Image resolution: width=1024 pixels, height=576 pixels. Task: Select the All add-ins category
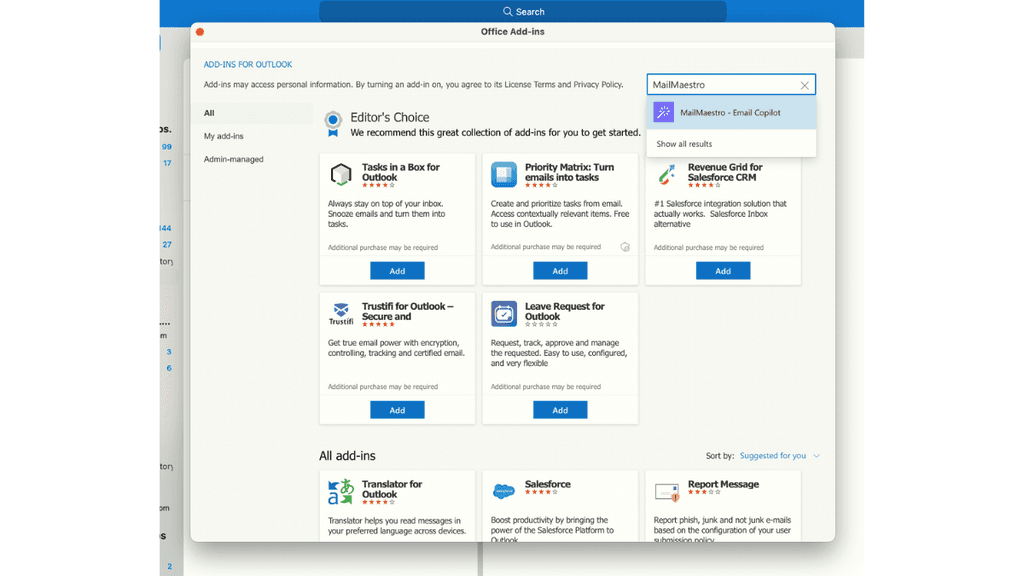[x=208, y=112]
